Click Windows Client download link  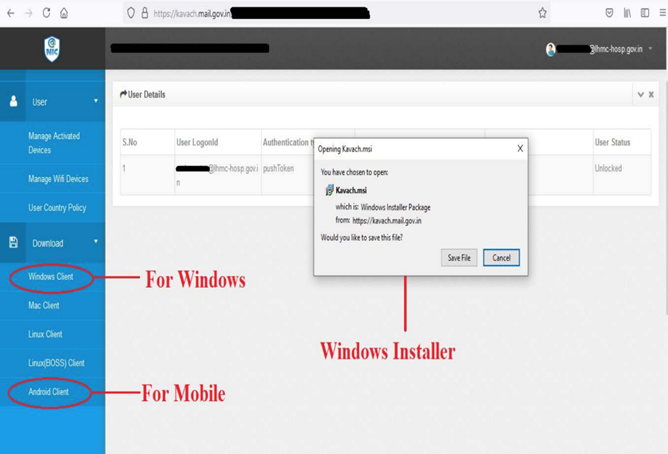point(50,277)
